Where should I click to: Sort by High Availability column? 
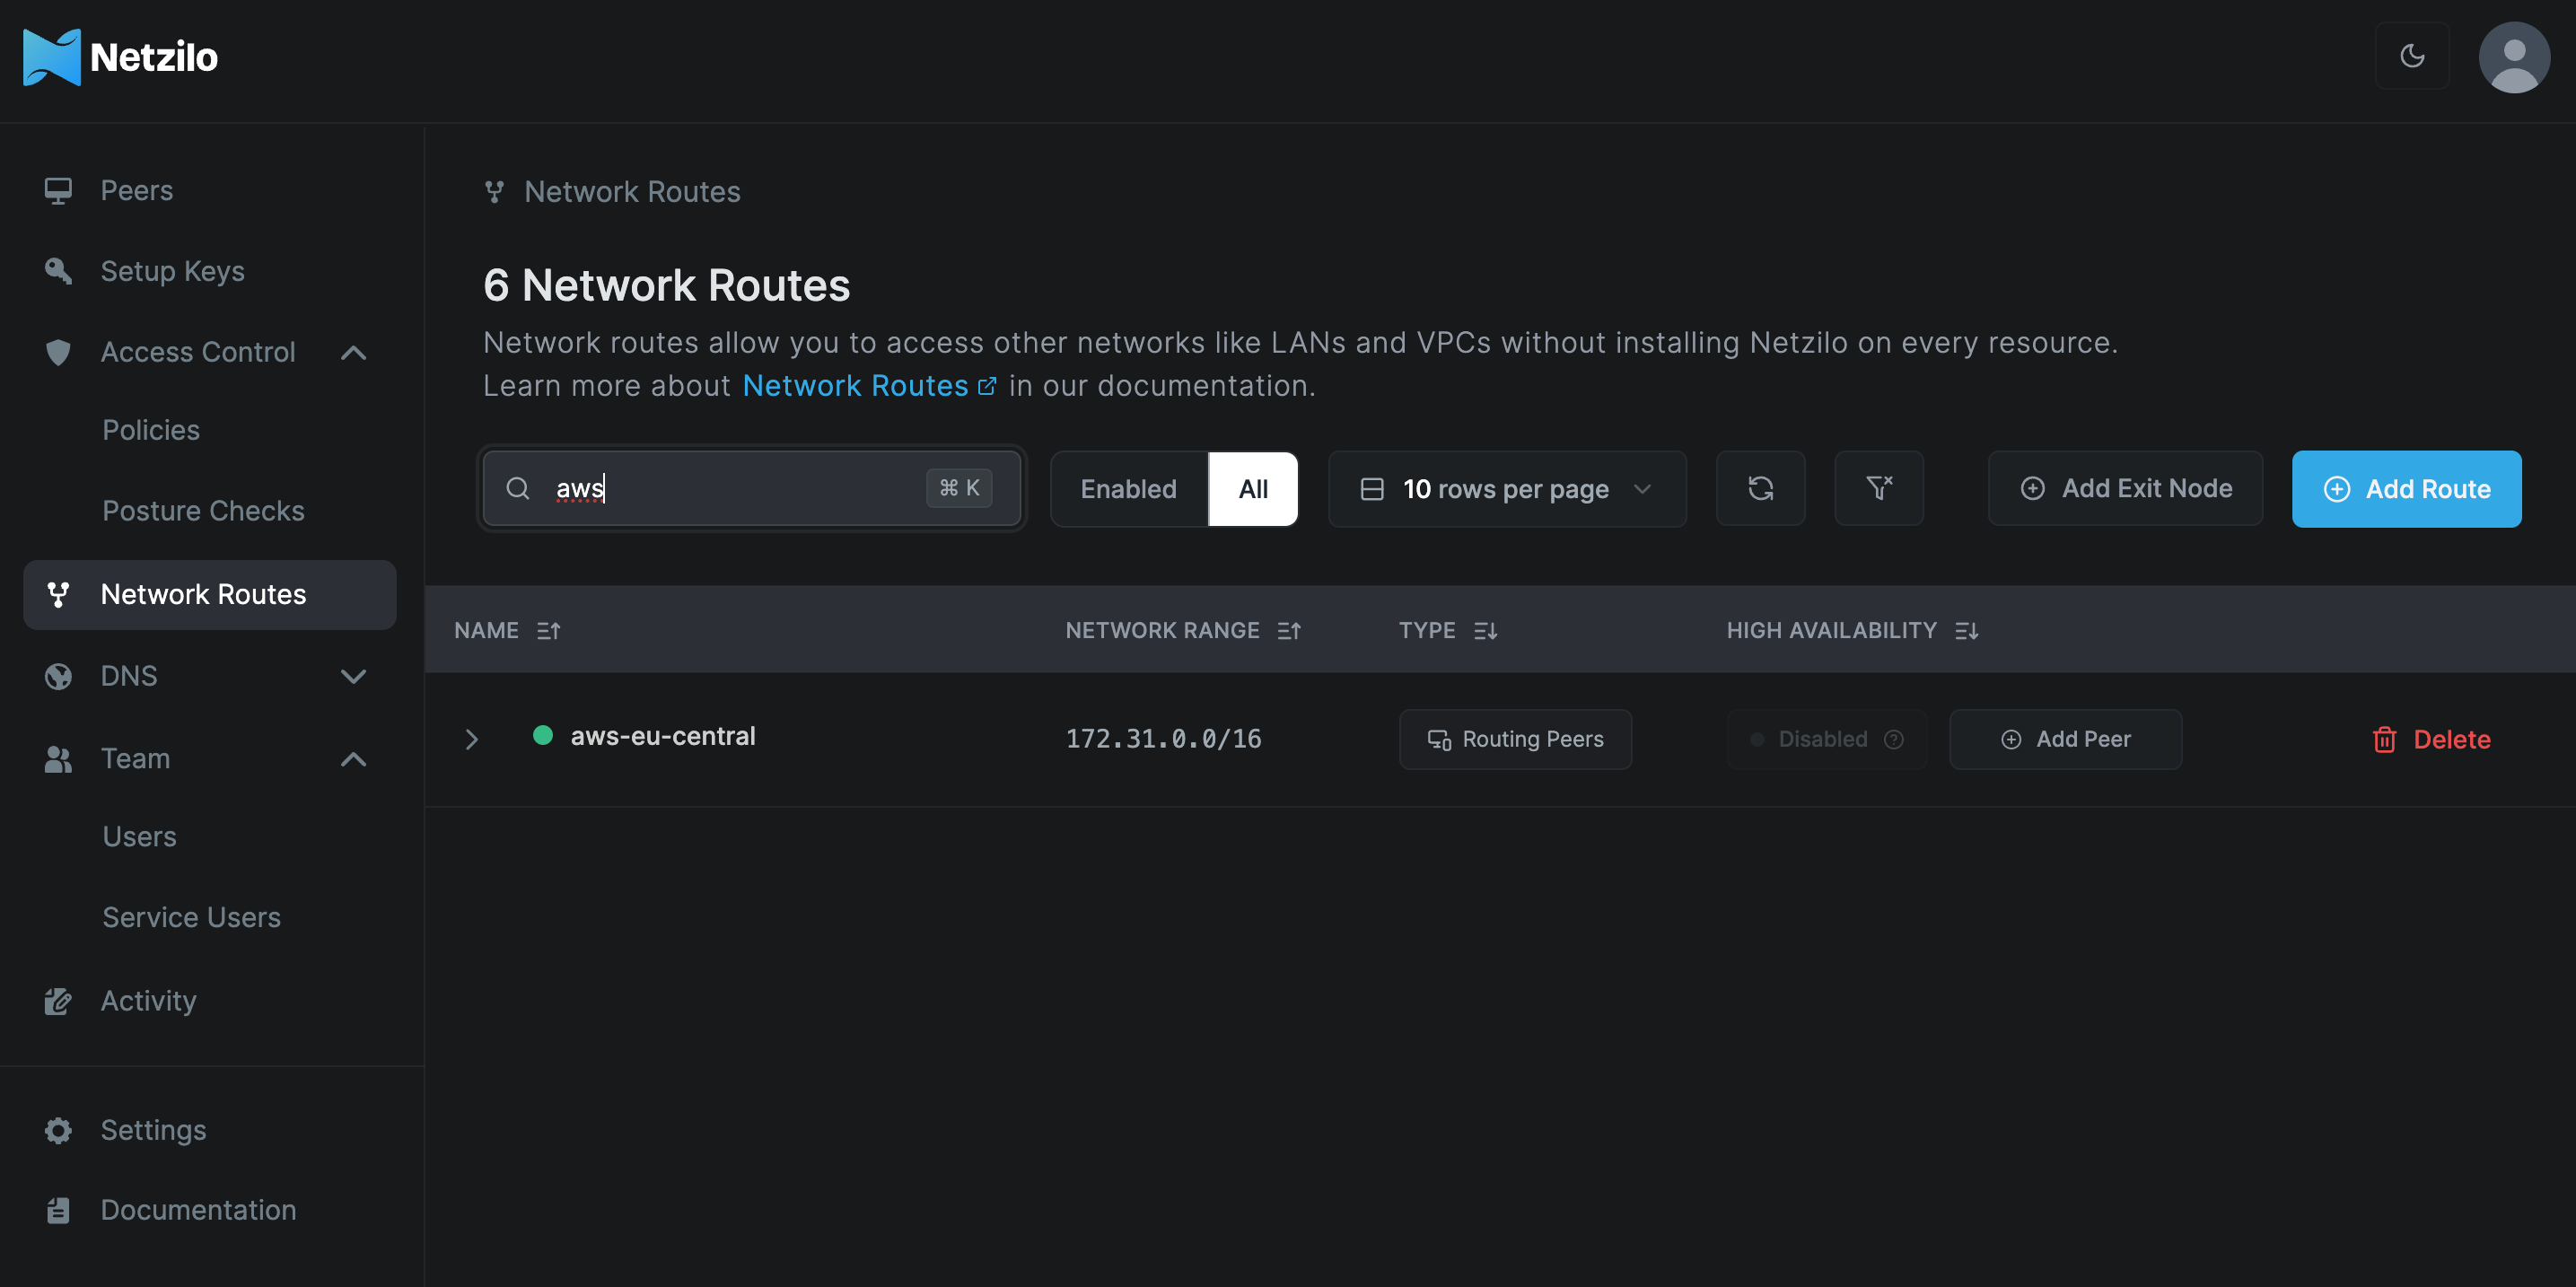1966,630
